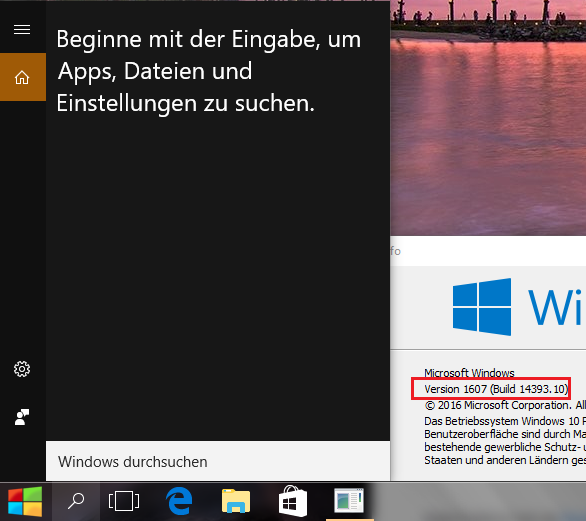Open the feedback icon in search sidebar

(22, 417)
